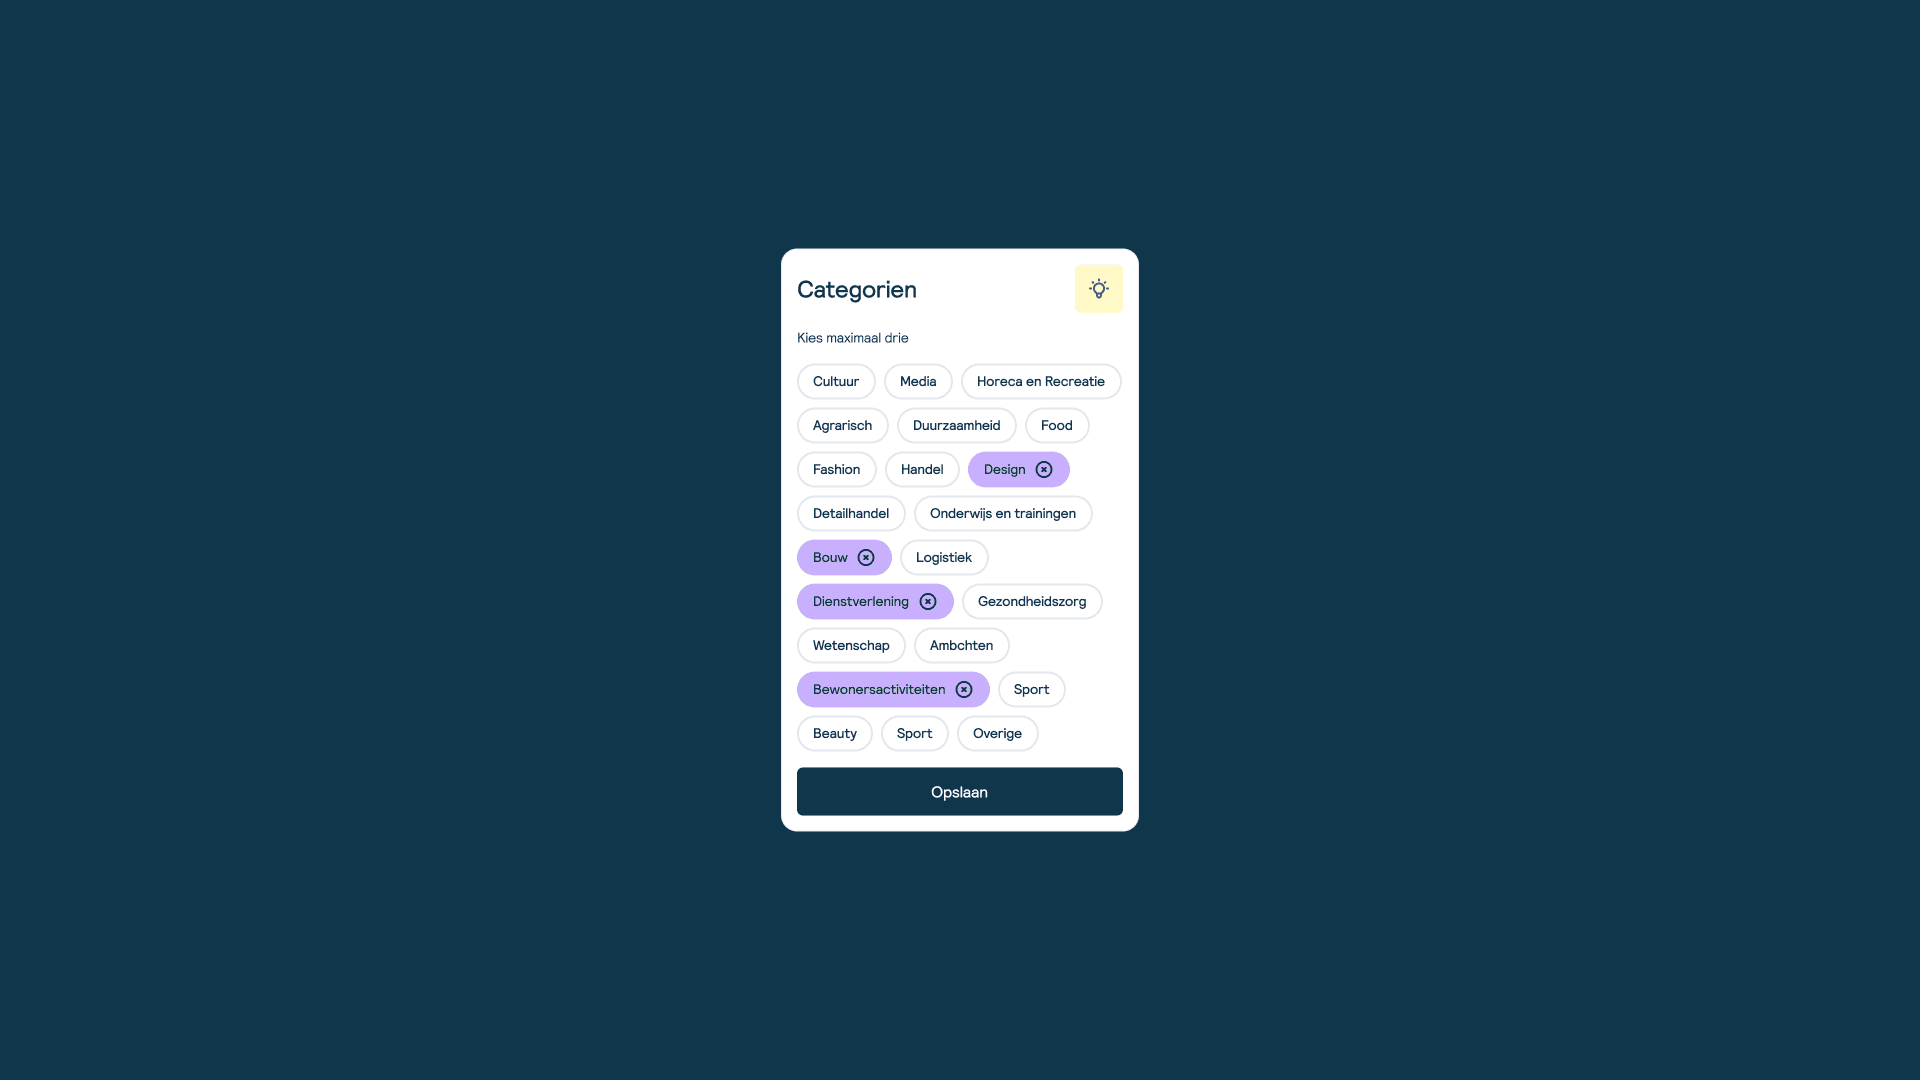Select Food category chip

1056,425
